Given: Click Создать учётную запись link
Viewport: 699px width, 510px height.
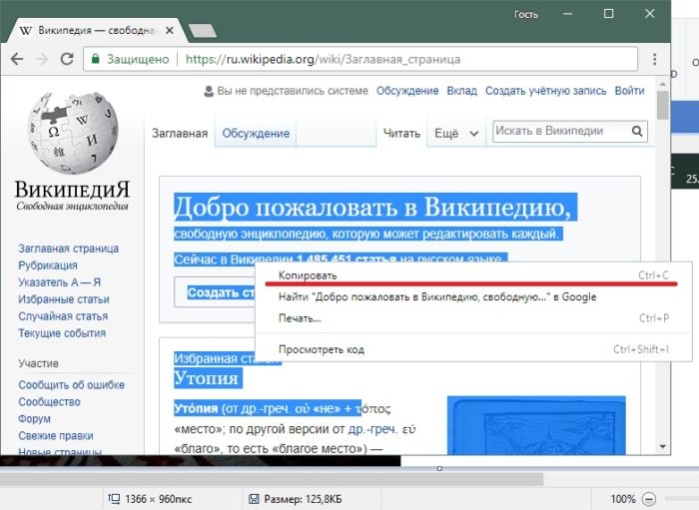Looking at the screenshot, I should [546, 91].
